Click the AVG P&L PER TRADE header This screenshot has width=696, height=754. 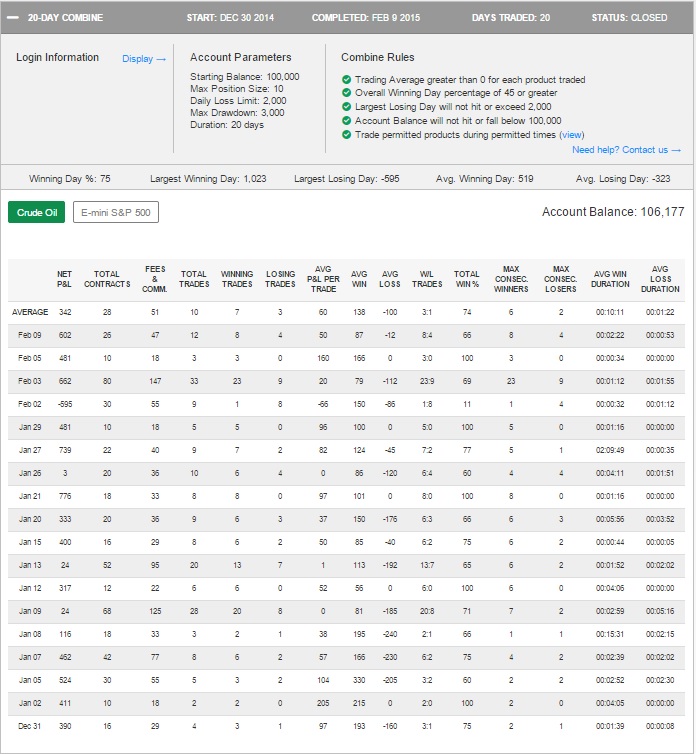pos(323,279)
